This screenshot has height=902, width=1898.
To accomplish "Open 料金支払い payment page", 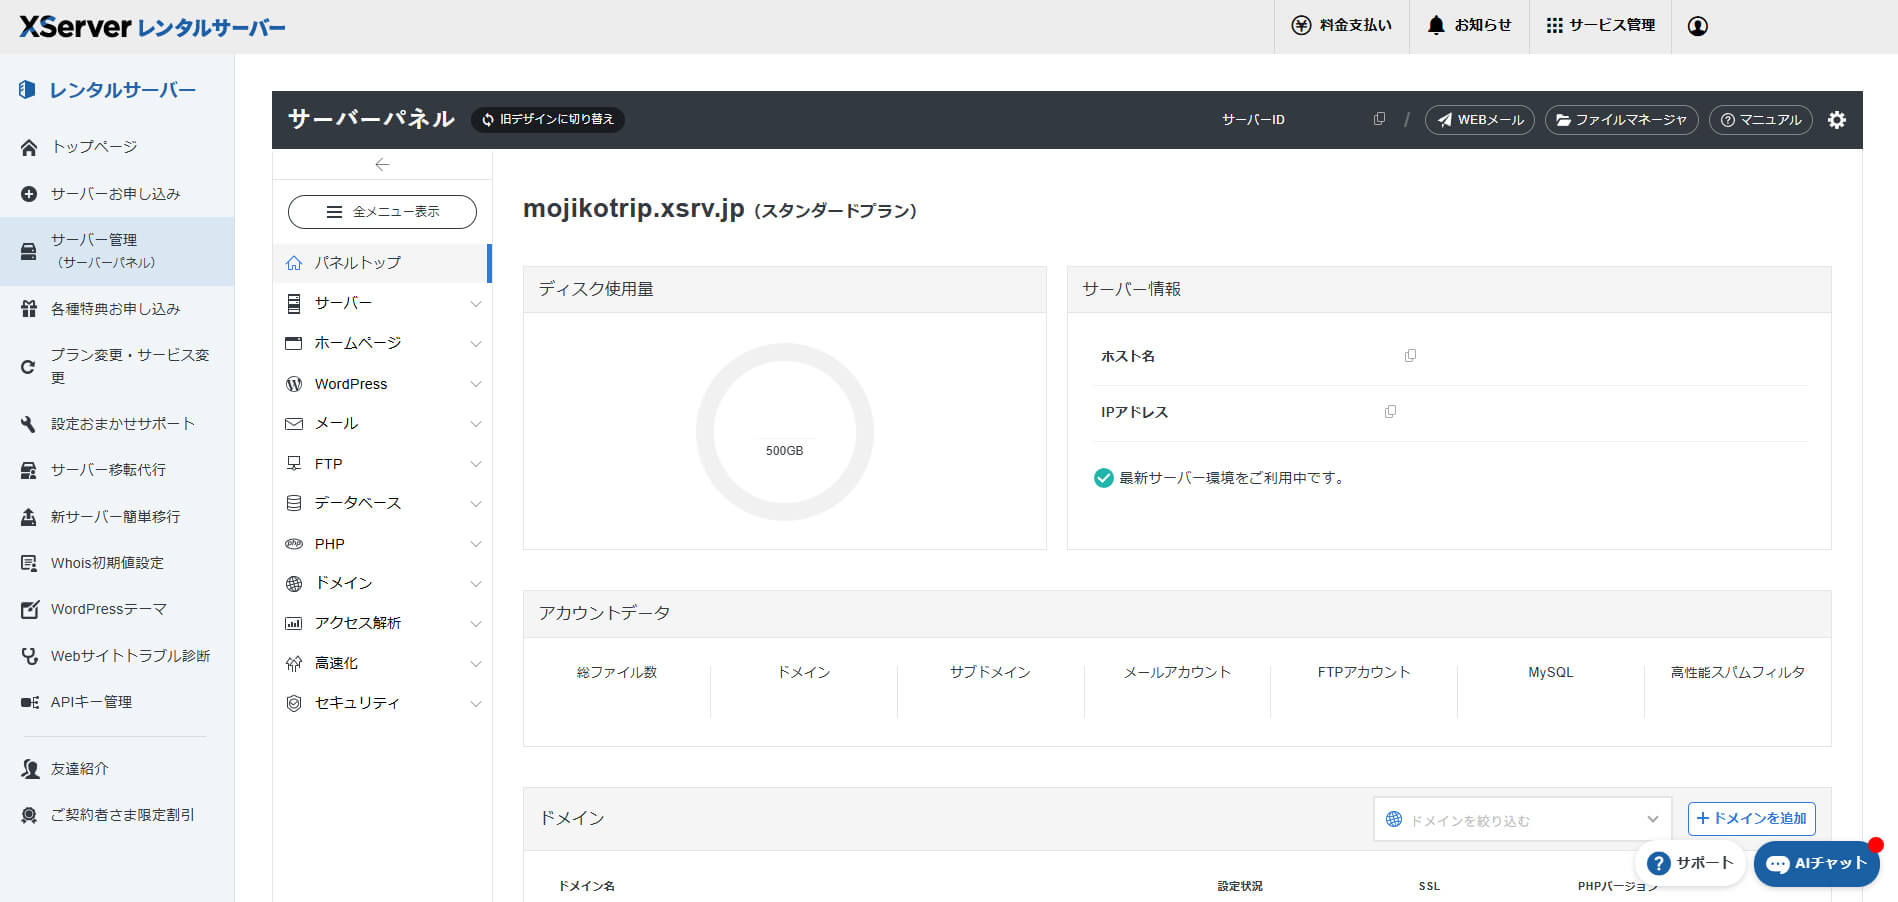I will tap(1342, 26).
